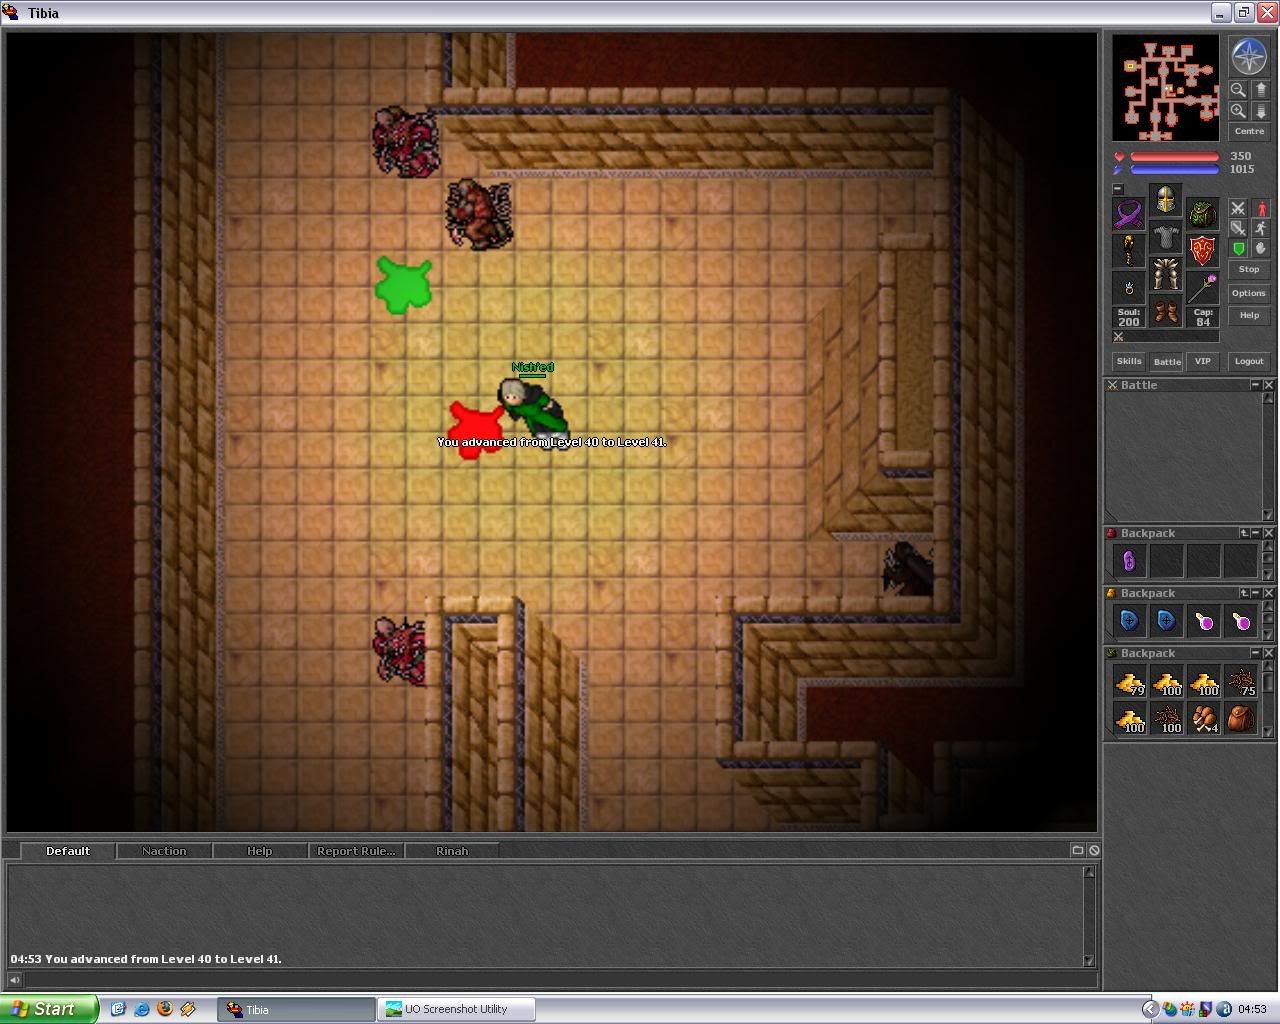Image resolution: width=1280 pixels, height=1024 pixels.
Task: Minimize the third Backpack window
Action: click(1256, 653)
